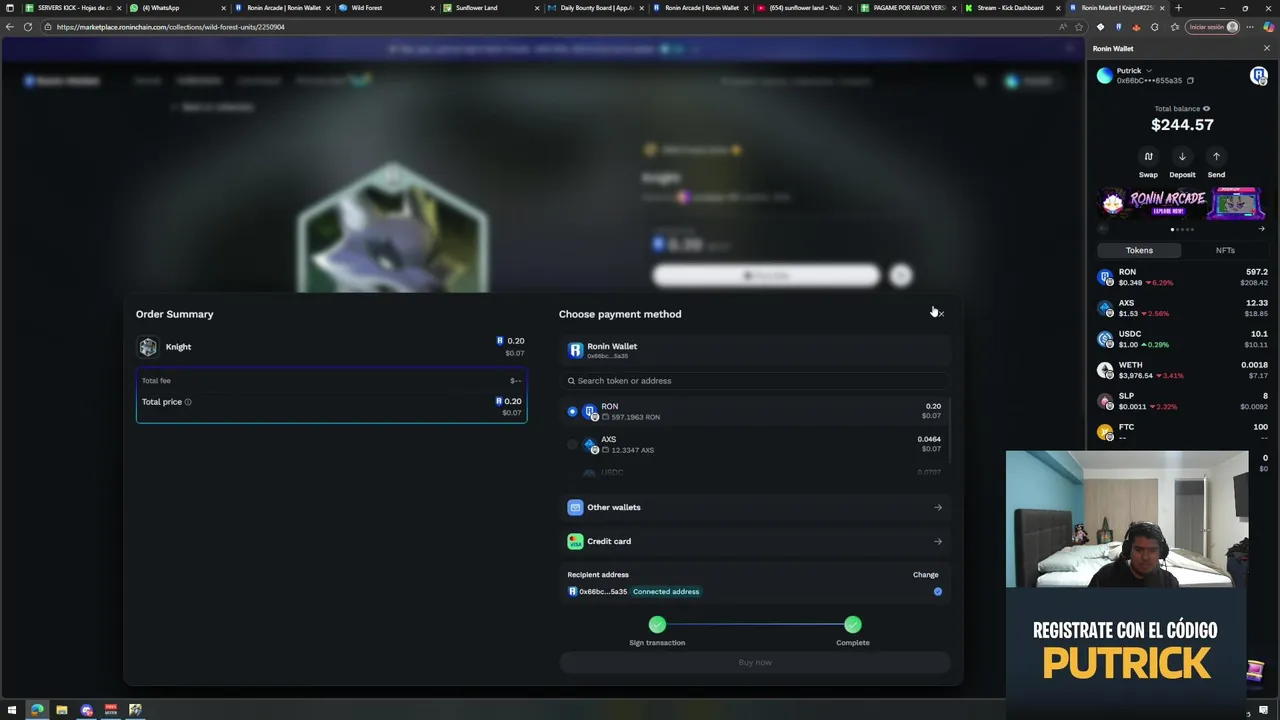The width and height of the screenshot is (1280, 720).
Task: Open SLP token row in wallet
Action: [x=1182, y=401]
